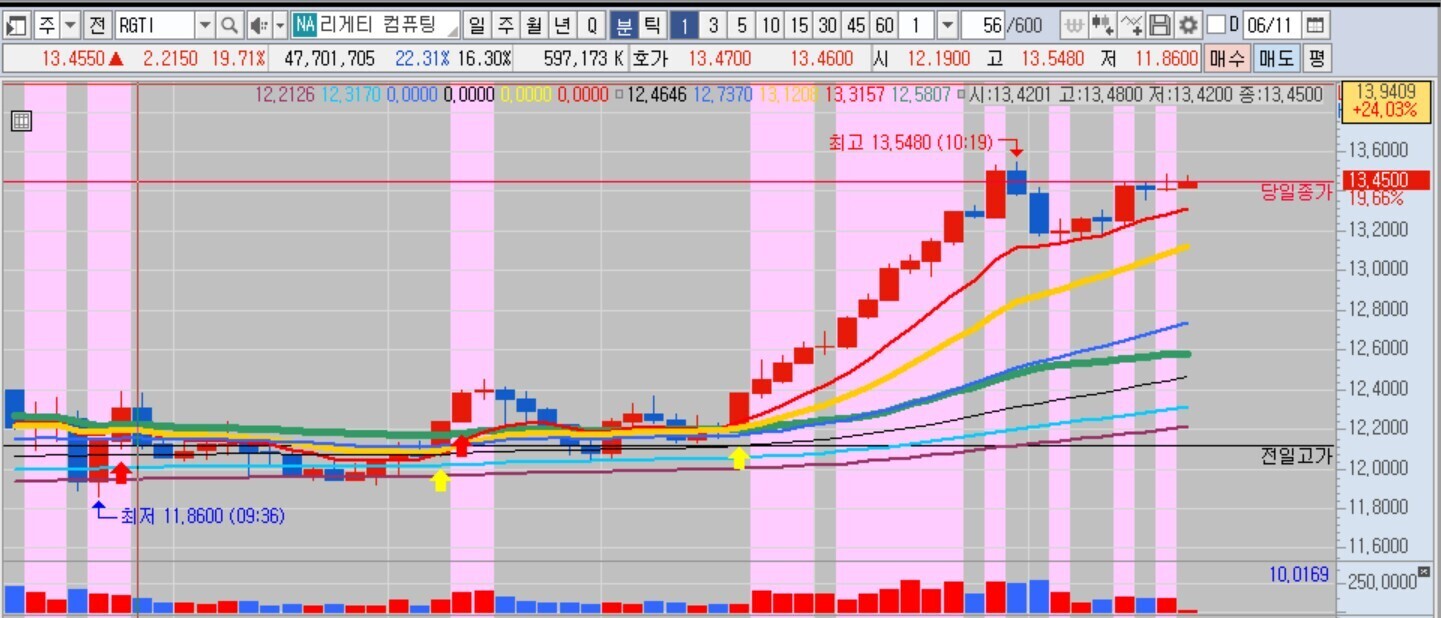
Task: Switch to 년 (yearly) chart tab
Action: click(x=563, y=24)
